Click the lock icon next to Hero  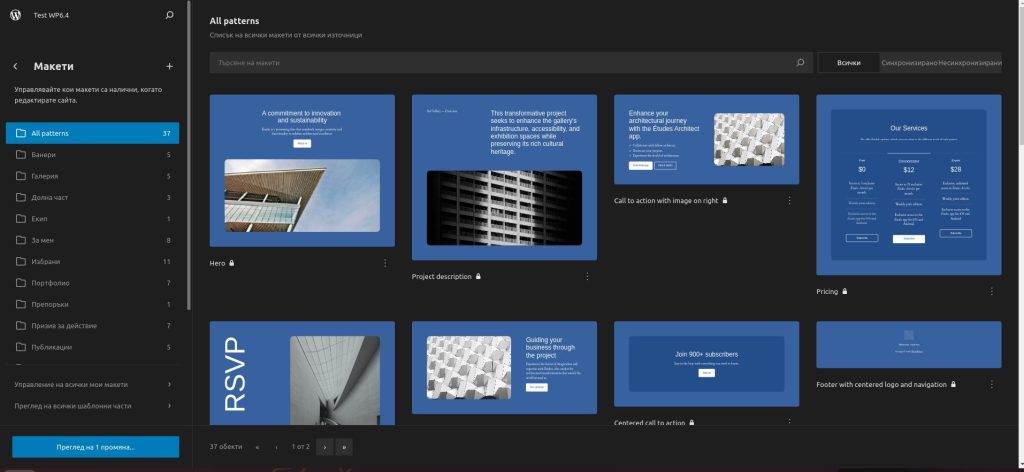(x=232, y=263)
